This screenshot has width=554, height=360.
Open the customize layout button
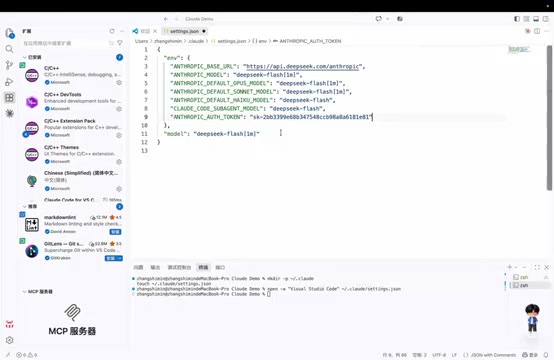[526, 19]
